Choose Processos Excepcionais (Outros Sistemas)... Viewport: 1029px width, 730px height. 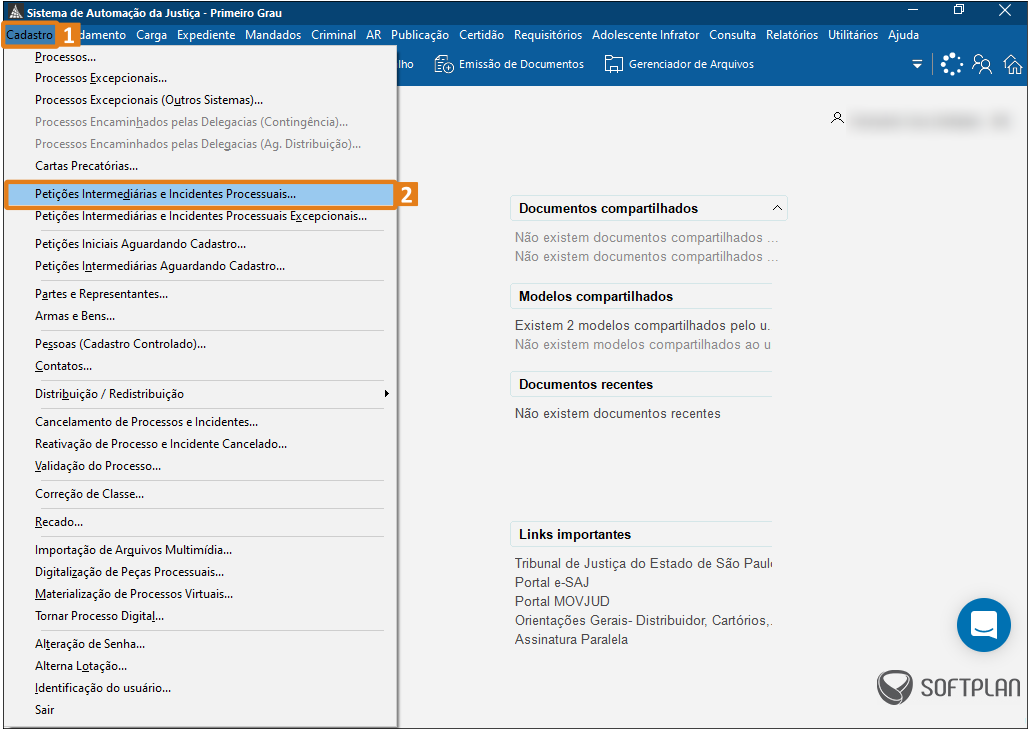tap(201, 100)
